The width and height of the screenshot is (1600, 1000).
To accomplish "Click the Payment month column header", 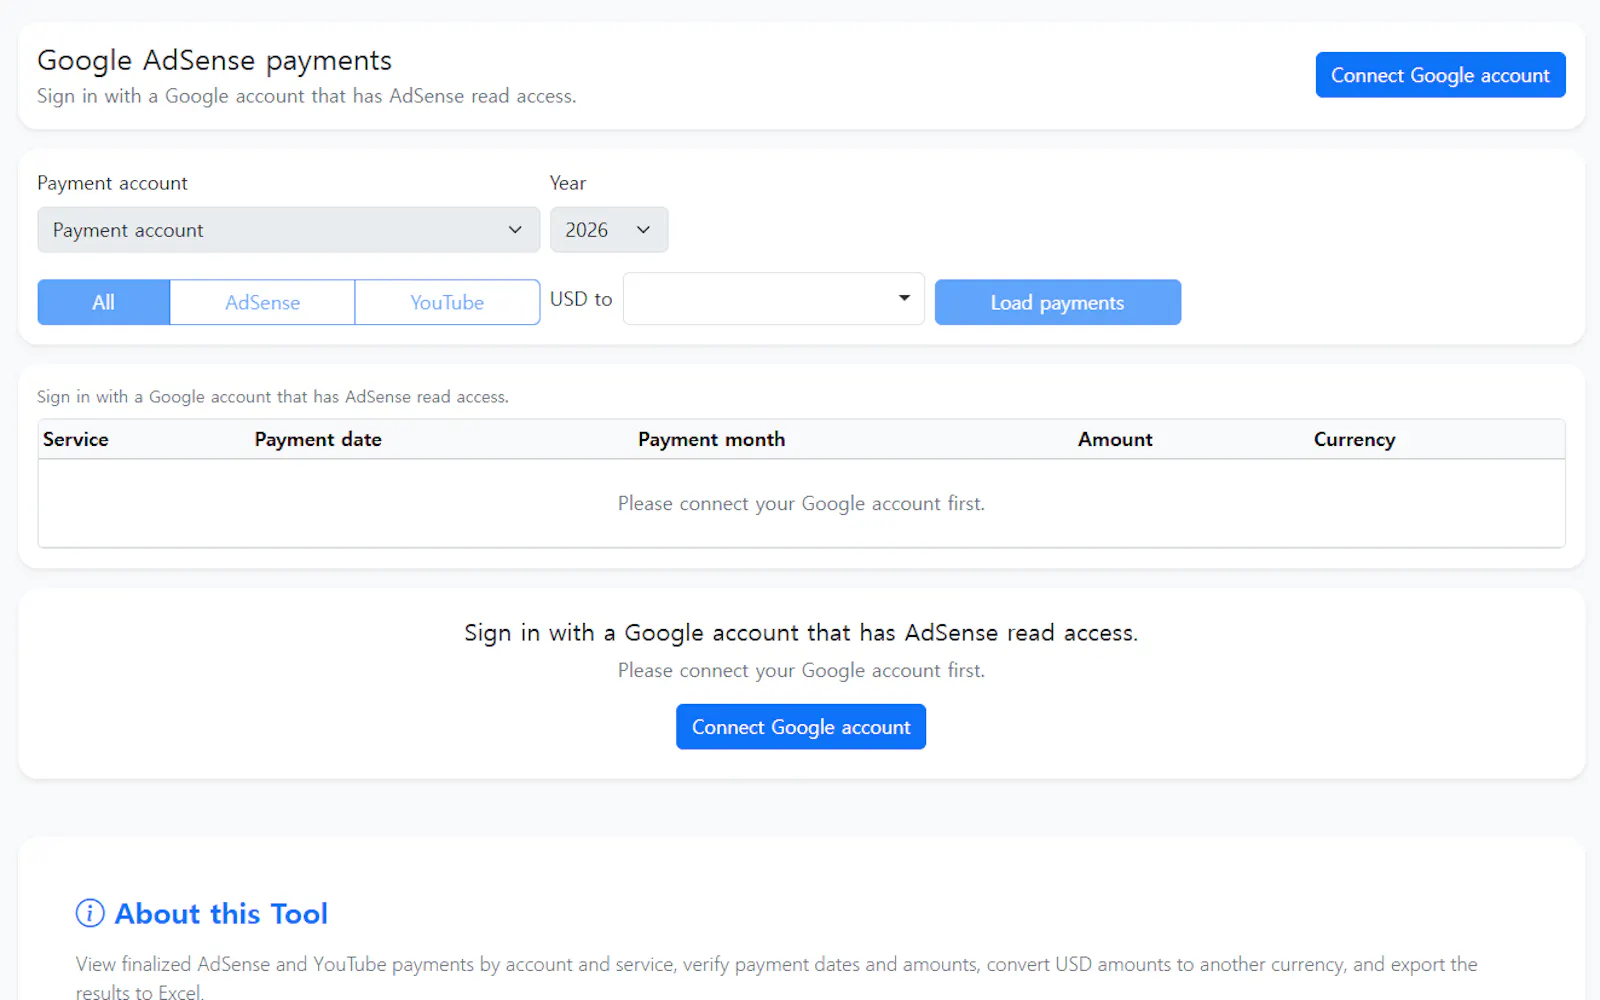I will tap(711, 439).
